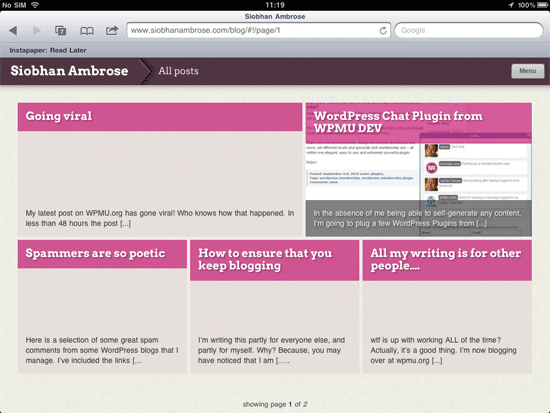Tap the location services arrow icon

click(511, 5)
